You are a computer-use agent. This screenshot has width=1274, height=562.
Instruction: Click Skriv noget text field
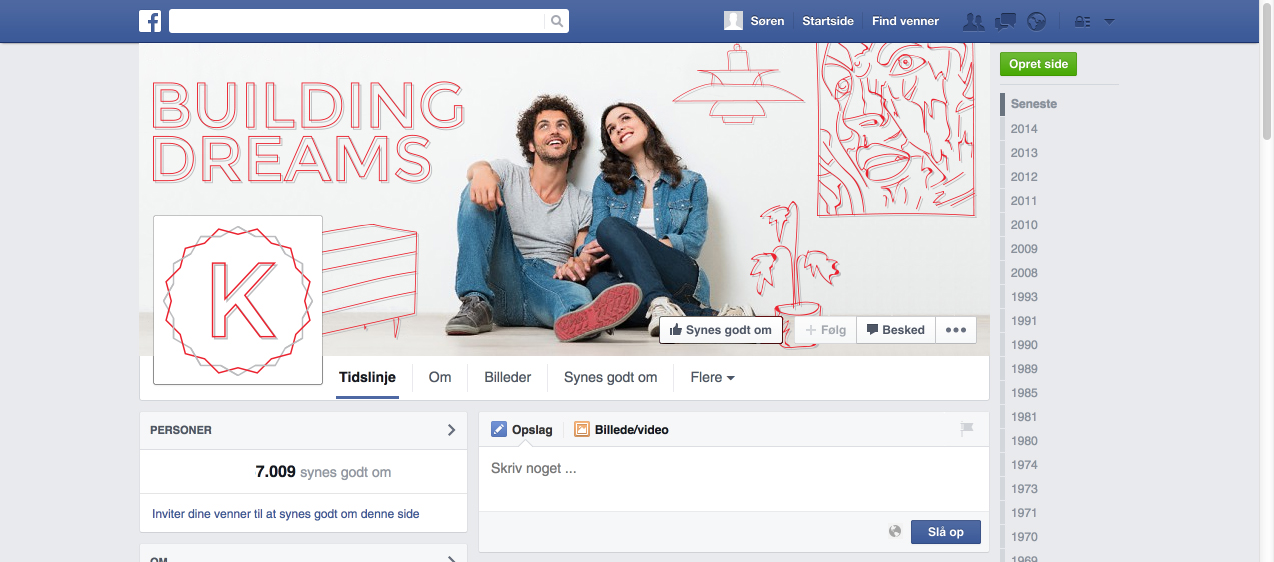(x=734, y=478)
